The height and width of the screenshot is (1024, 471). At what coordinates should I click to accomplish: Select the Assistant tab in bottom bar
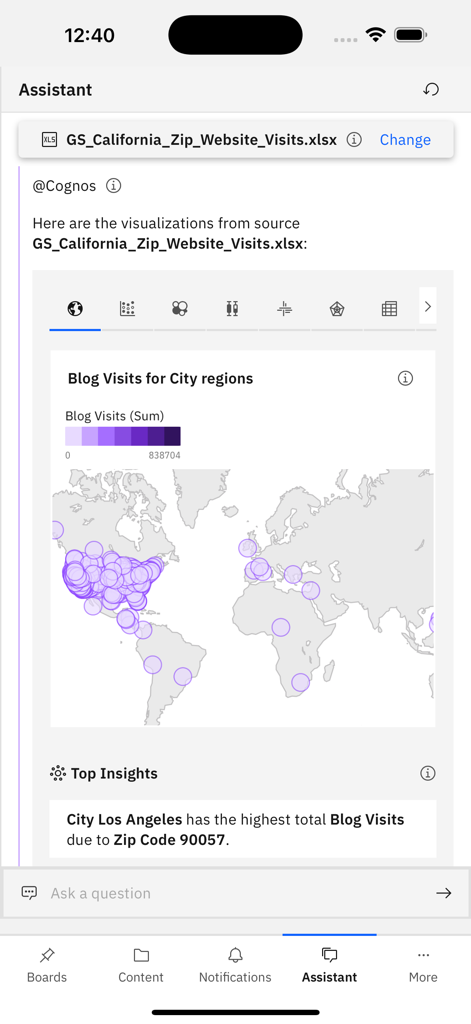click(329, 966)
